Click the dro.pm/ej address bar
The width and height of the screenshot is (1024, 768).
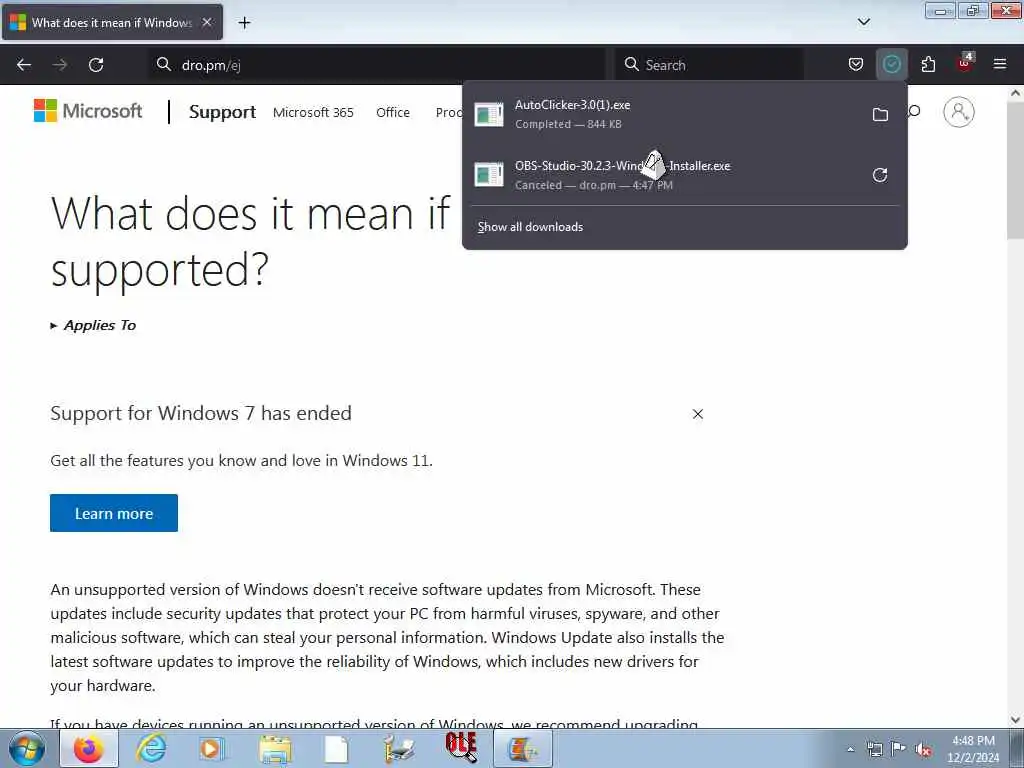[x=379, y=65]
